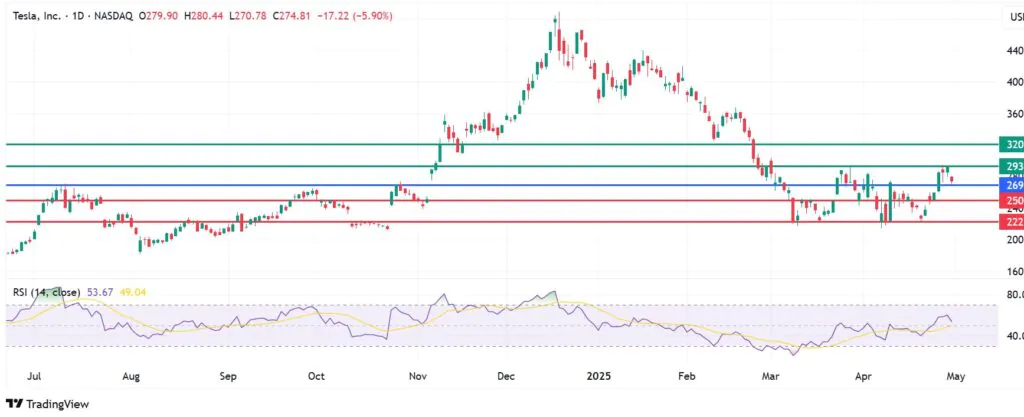1024x417 pixels.
Task: Click the purple RSI value 53.67
Action: (x=99, y=292)
